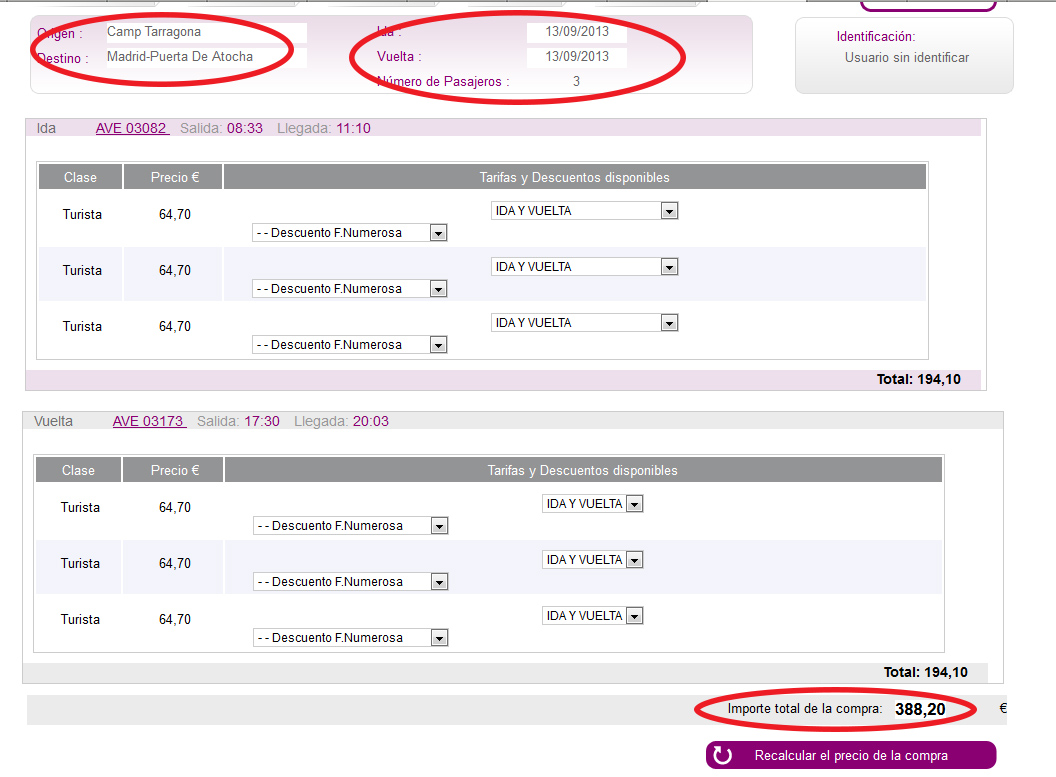Click the refresh icon on Recalcular button
Viewport: 1056px width, 777px height.
coord(723,755)
